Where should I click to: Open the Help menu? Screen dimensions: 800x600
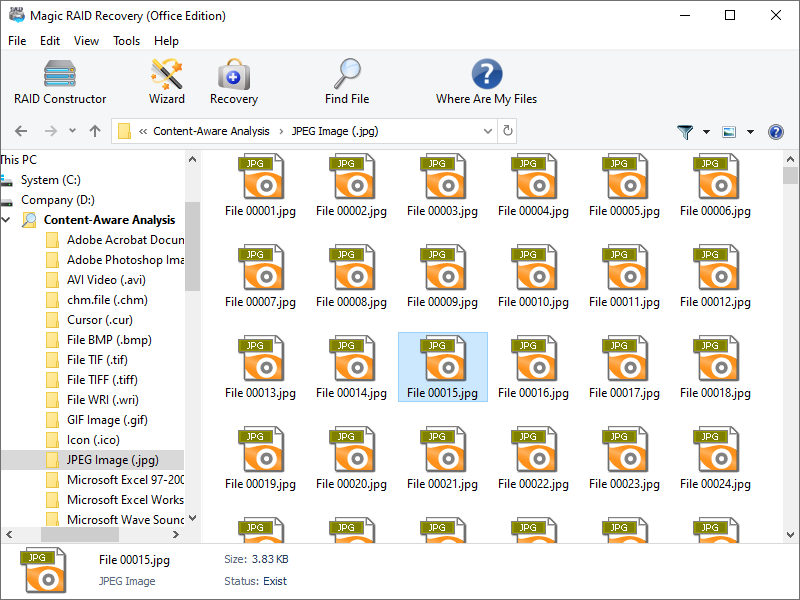pyautogui.click(x=166, y=41)
